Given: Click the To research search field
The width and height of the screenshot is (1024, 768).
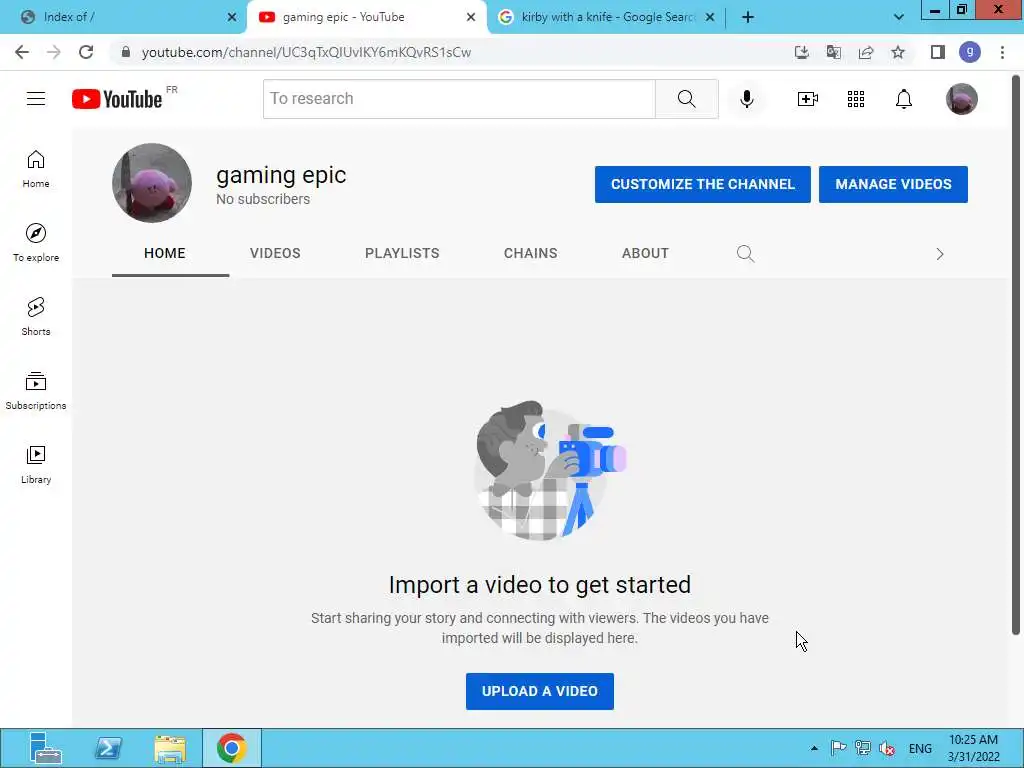Looking at the screenshot, I should click(x=459, y=99).
